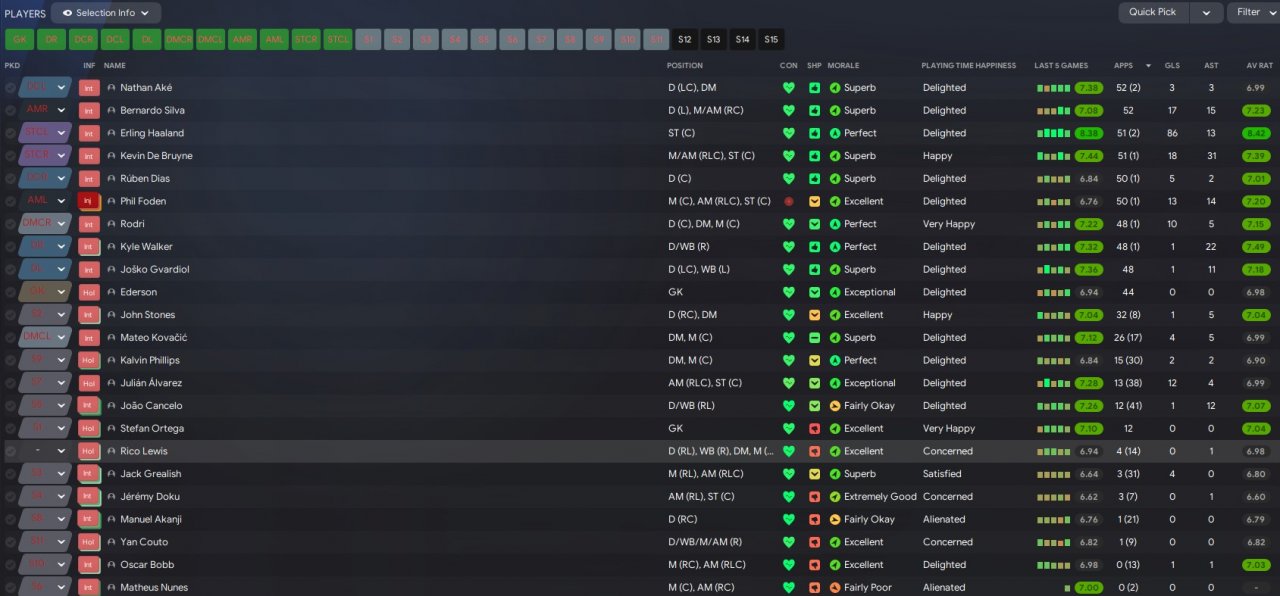Click Phil Foden's injury info badge
This screenshot has height=596, width=1280.
point(89,201)
